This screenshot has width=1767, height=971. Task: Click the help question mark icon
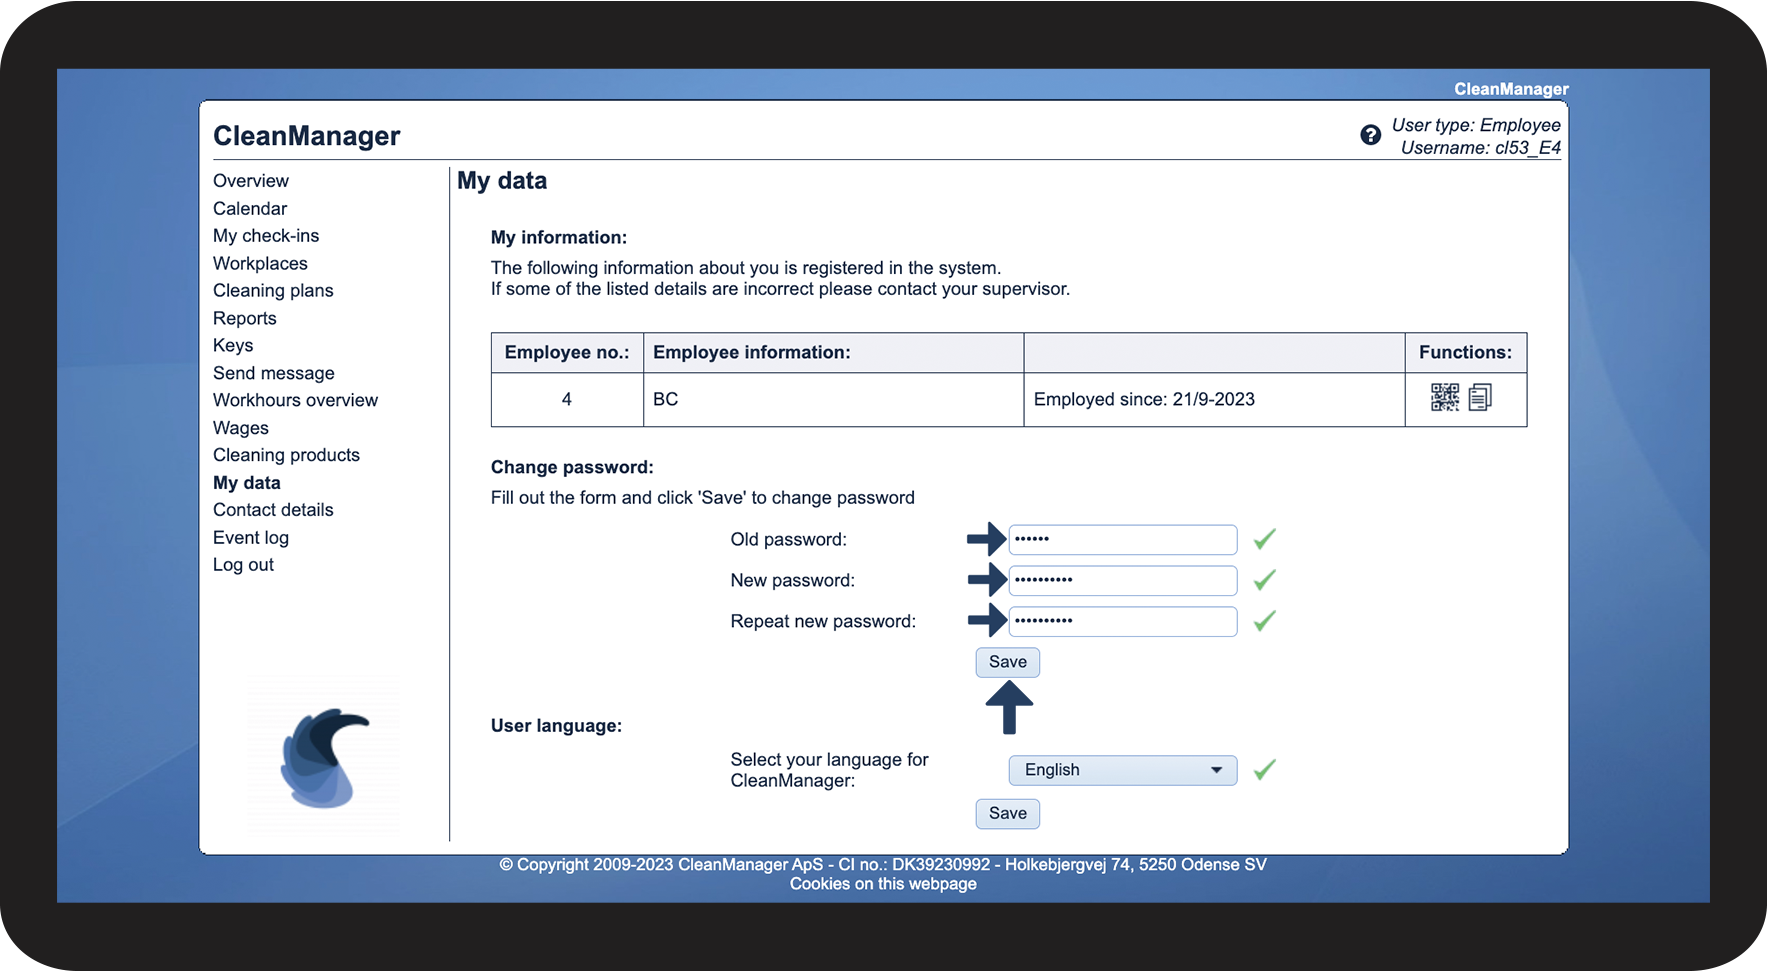[x=1370, y=135]
